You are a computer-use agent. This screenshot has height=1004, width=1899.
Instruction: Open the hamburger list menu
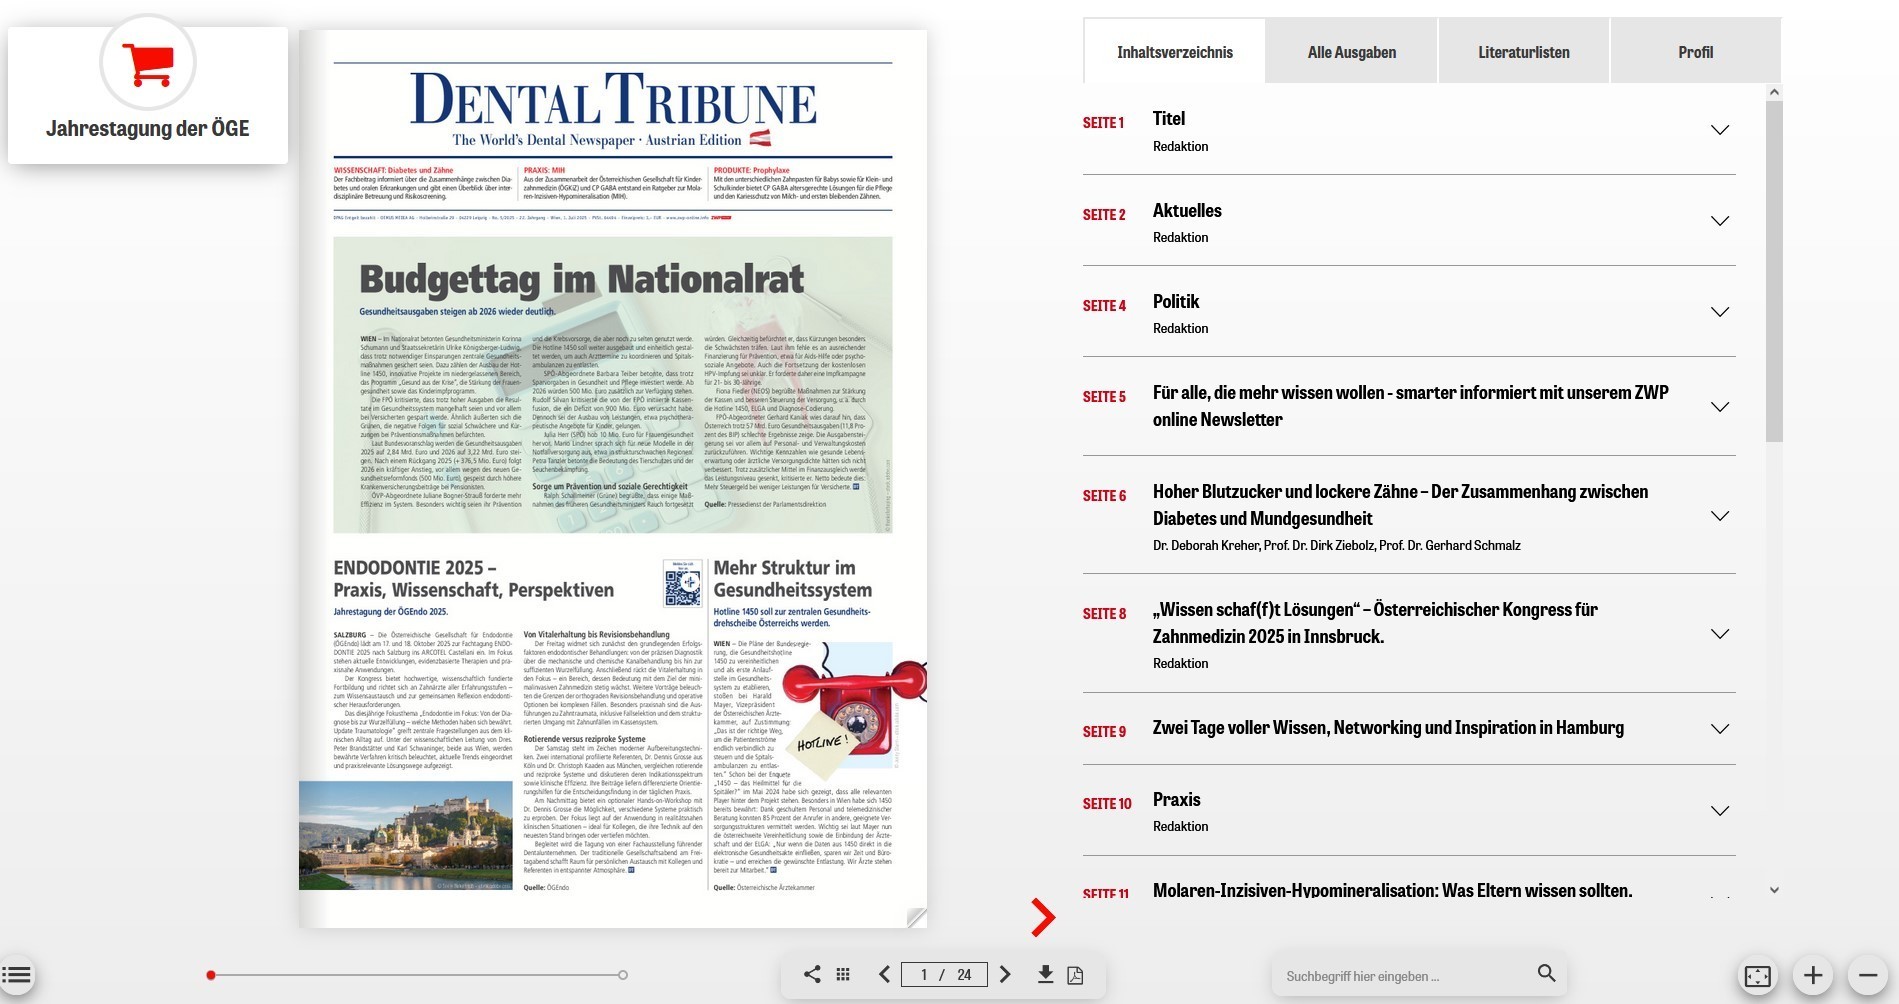coord(17,975)
